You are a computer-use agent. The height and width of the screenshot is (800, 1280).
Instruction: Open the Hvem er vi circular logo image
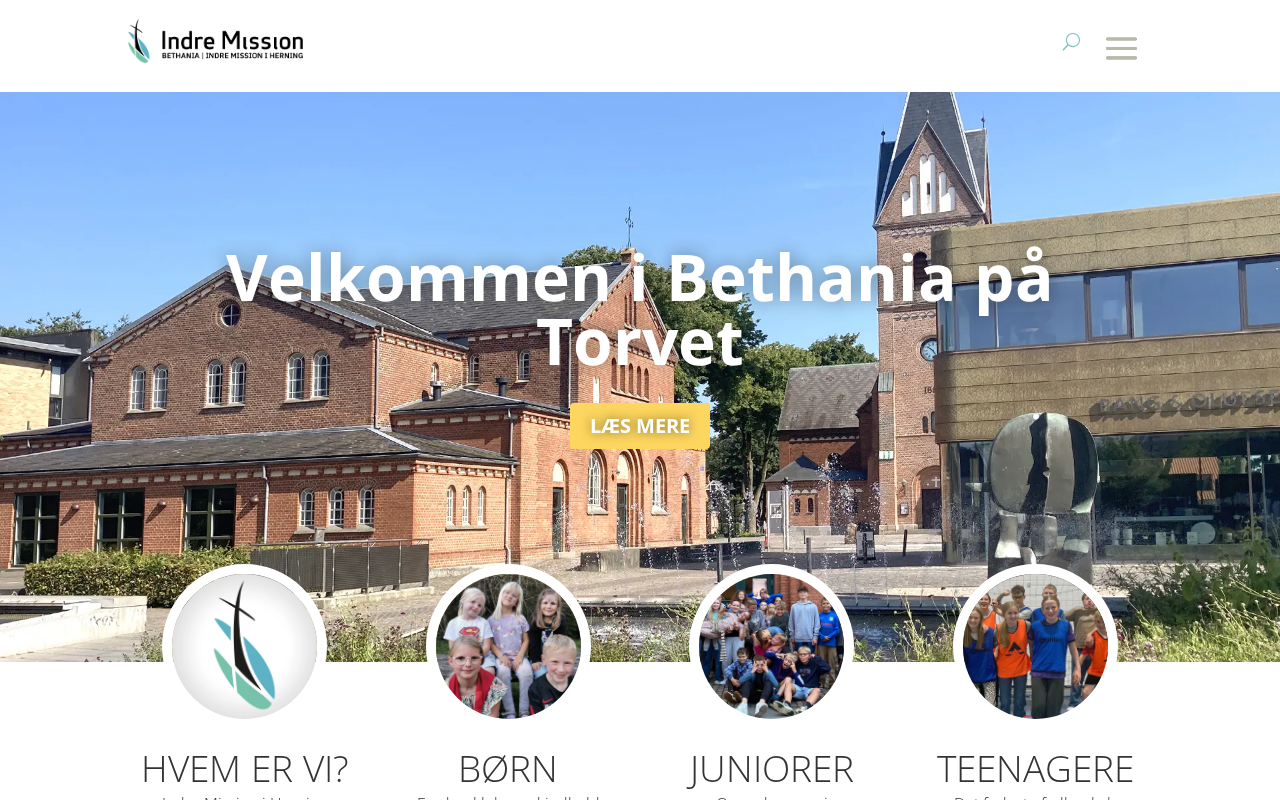coord(244,646)
